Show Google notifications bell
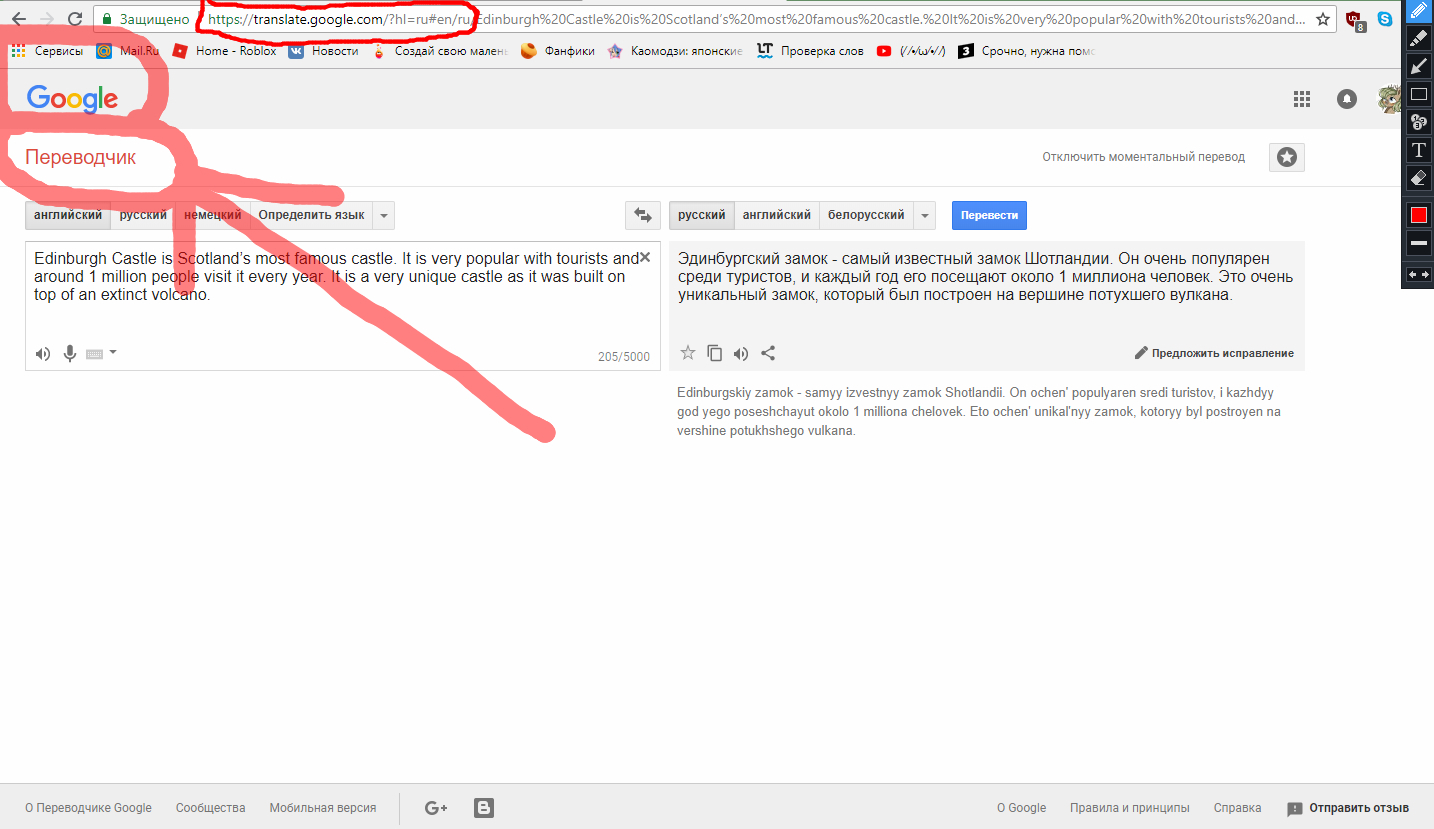1434x829 pixels. click(x=1347, y=98)
